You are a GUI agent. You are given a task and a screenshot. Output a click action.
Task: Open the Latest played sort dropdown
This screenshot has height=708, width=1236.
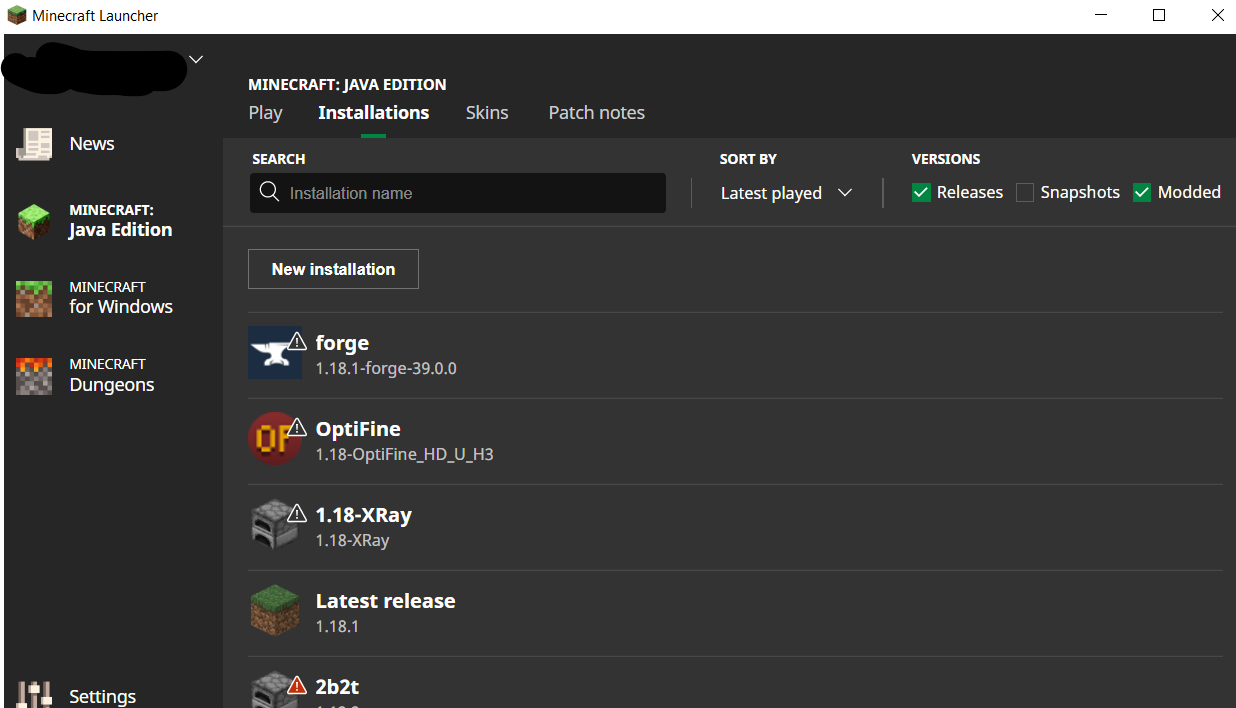[x=786, y=193]
